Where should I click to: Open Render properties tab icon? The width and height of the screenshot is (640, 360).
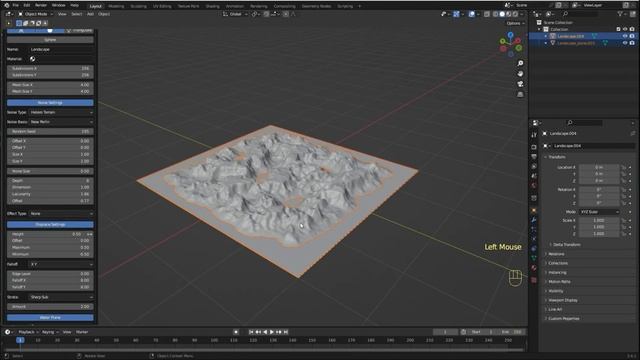pyautogui.click(x=534, y=147)
